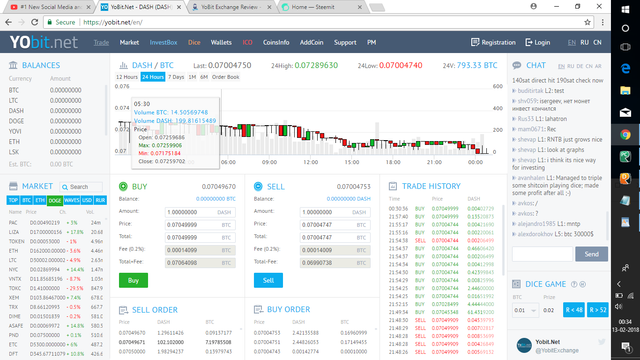Click the Market panel icon
This screenshot has height=360, width=640.
13,186
